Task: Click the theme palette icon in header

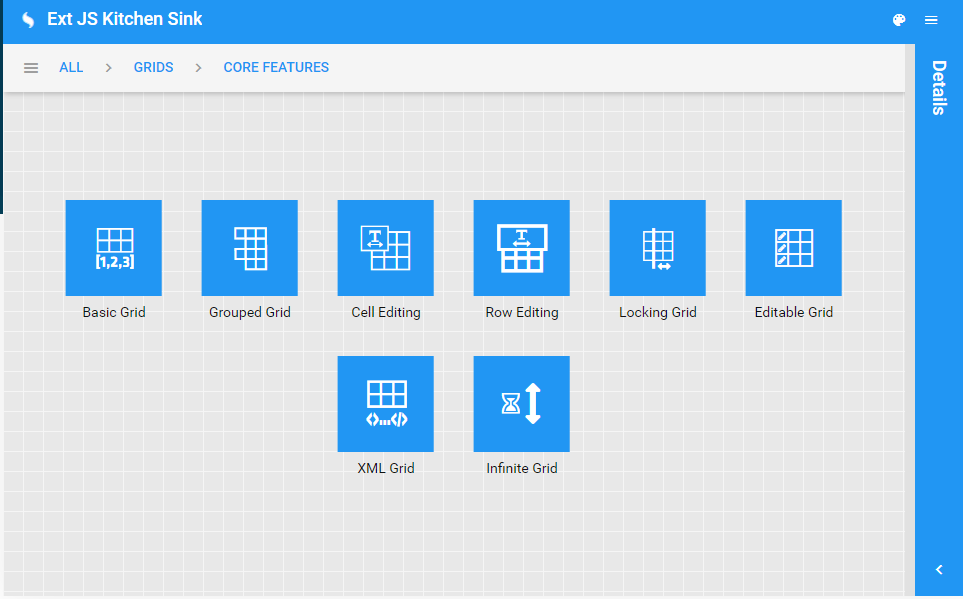Action: 899,20
